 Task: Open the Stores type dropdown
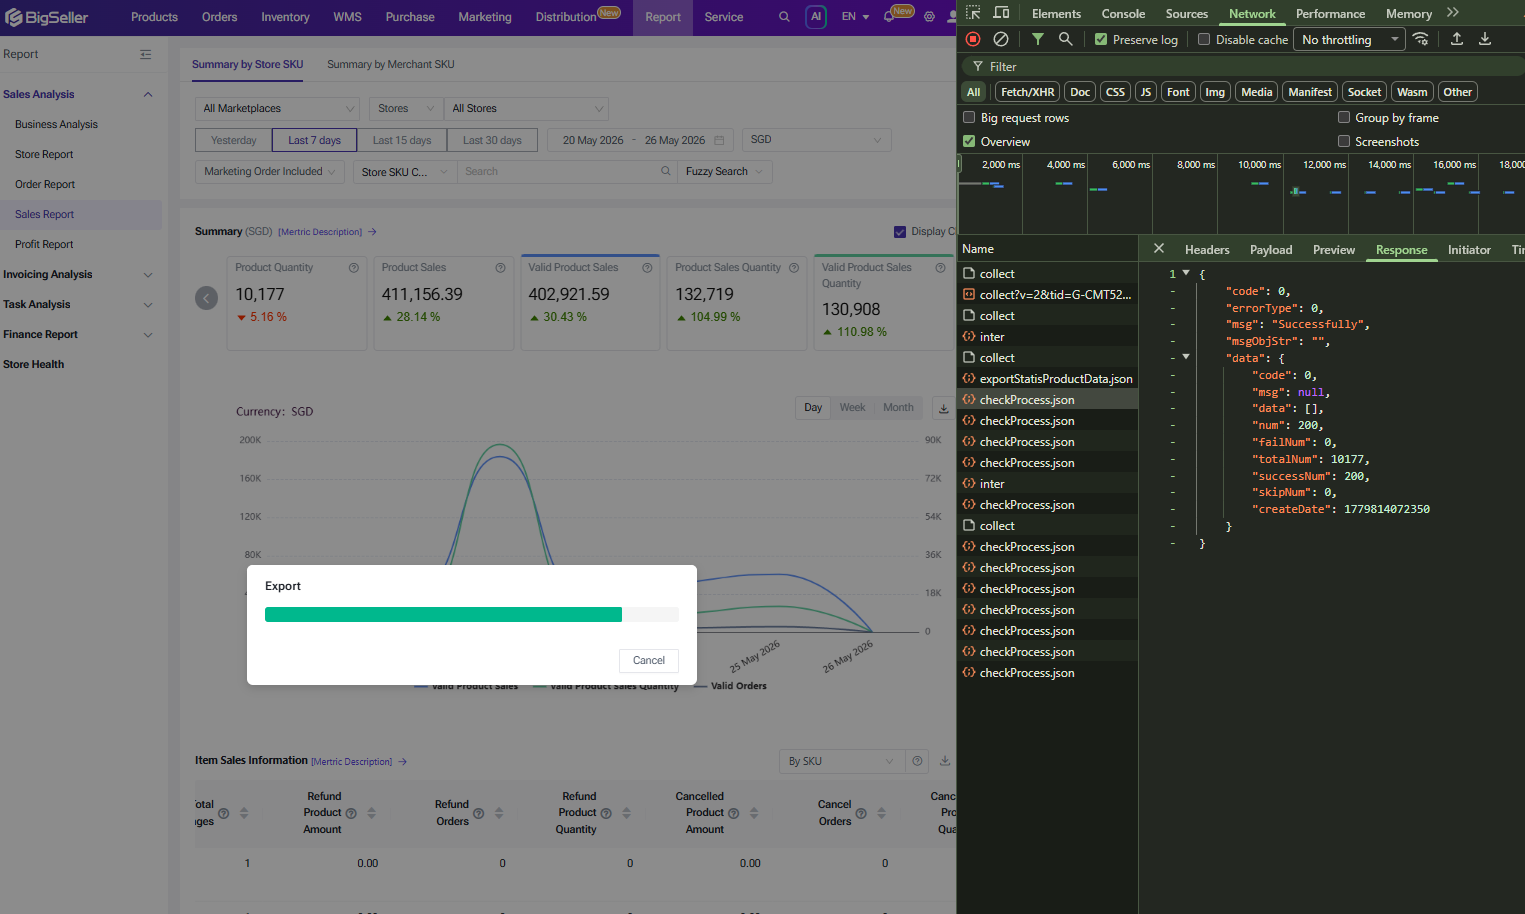point(406,108)
